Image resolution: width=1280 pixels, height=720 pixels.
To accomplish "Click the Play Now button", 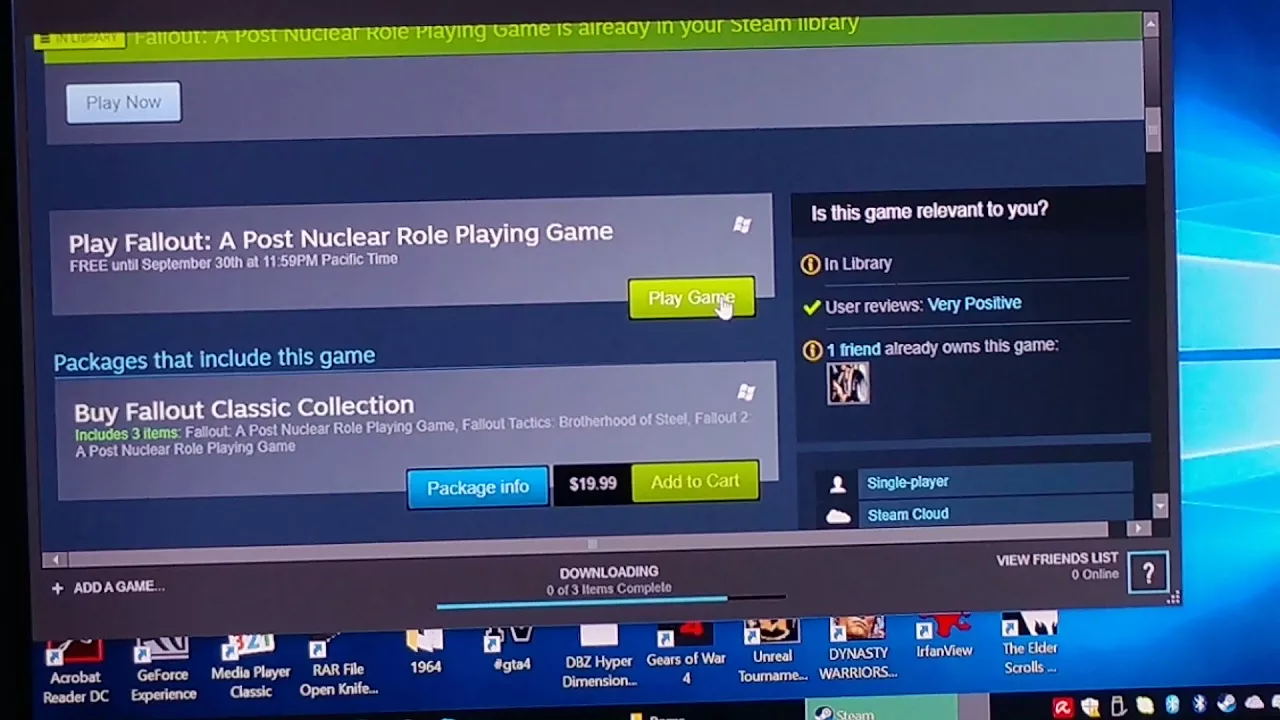I will [x=123, y=102].
